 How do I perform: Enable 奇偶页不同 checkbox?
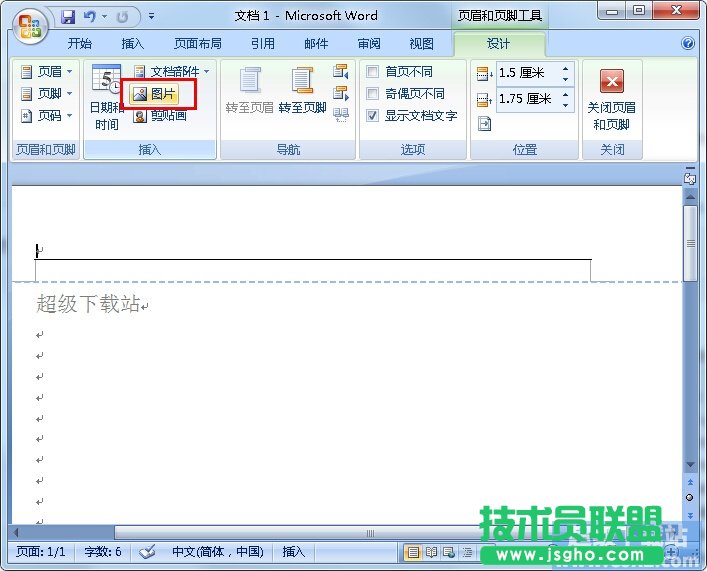point(372,94)
